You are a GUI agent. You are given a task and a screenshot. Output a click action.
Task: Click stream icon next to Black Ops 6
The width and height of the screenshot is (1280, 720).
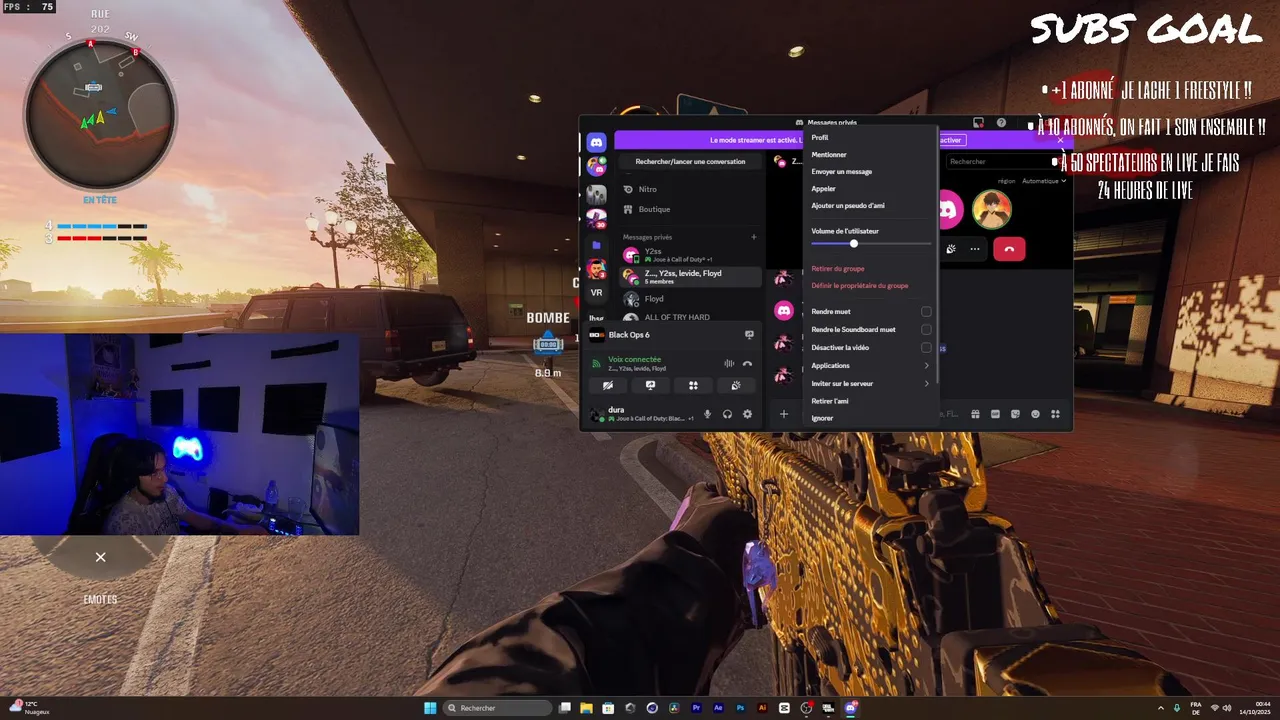click(749, 335)
